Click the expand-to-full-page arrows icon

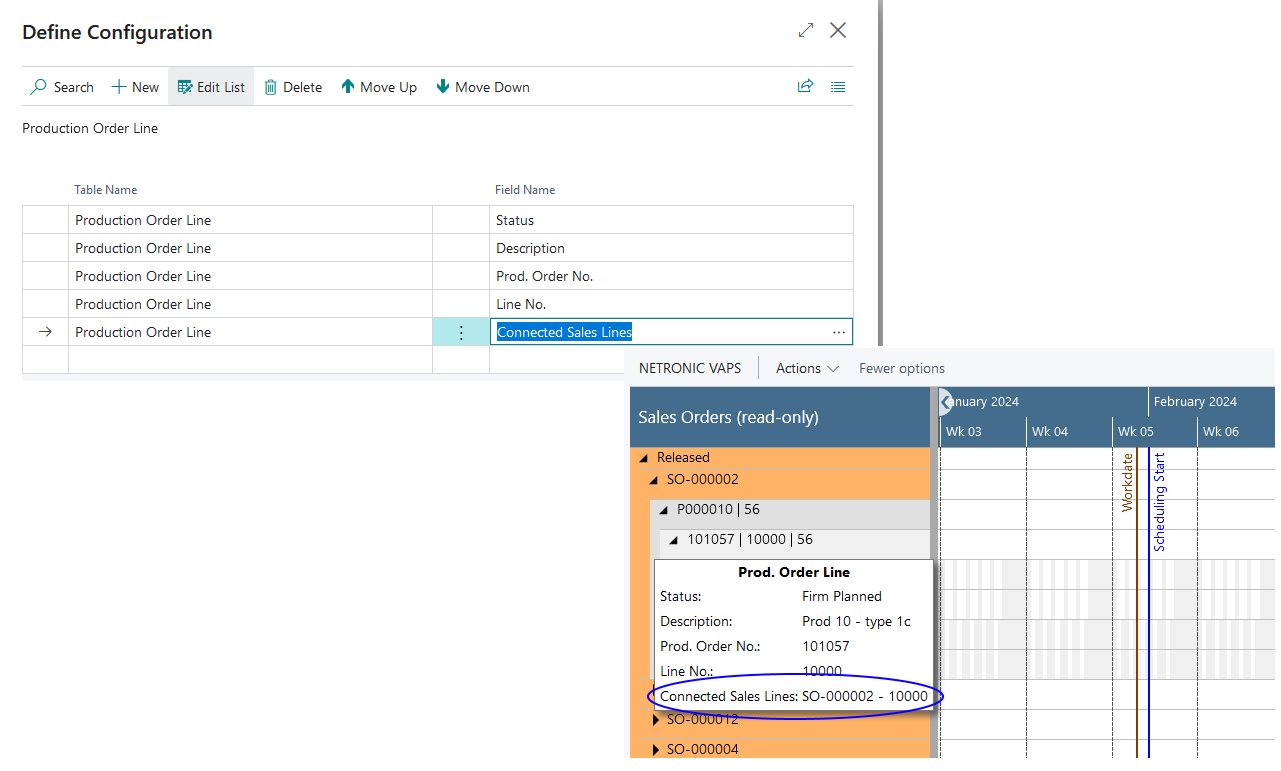tap(806, 30)
